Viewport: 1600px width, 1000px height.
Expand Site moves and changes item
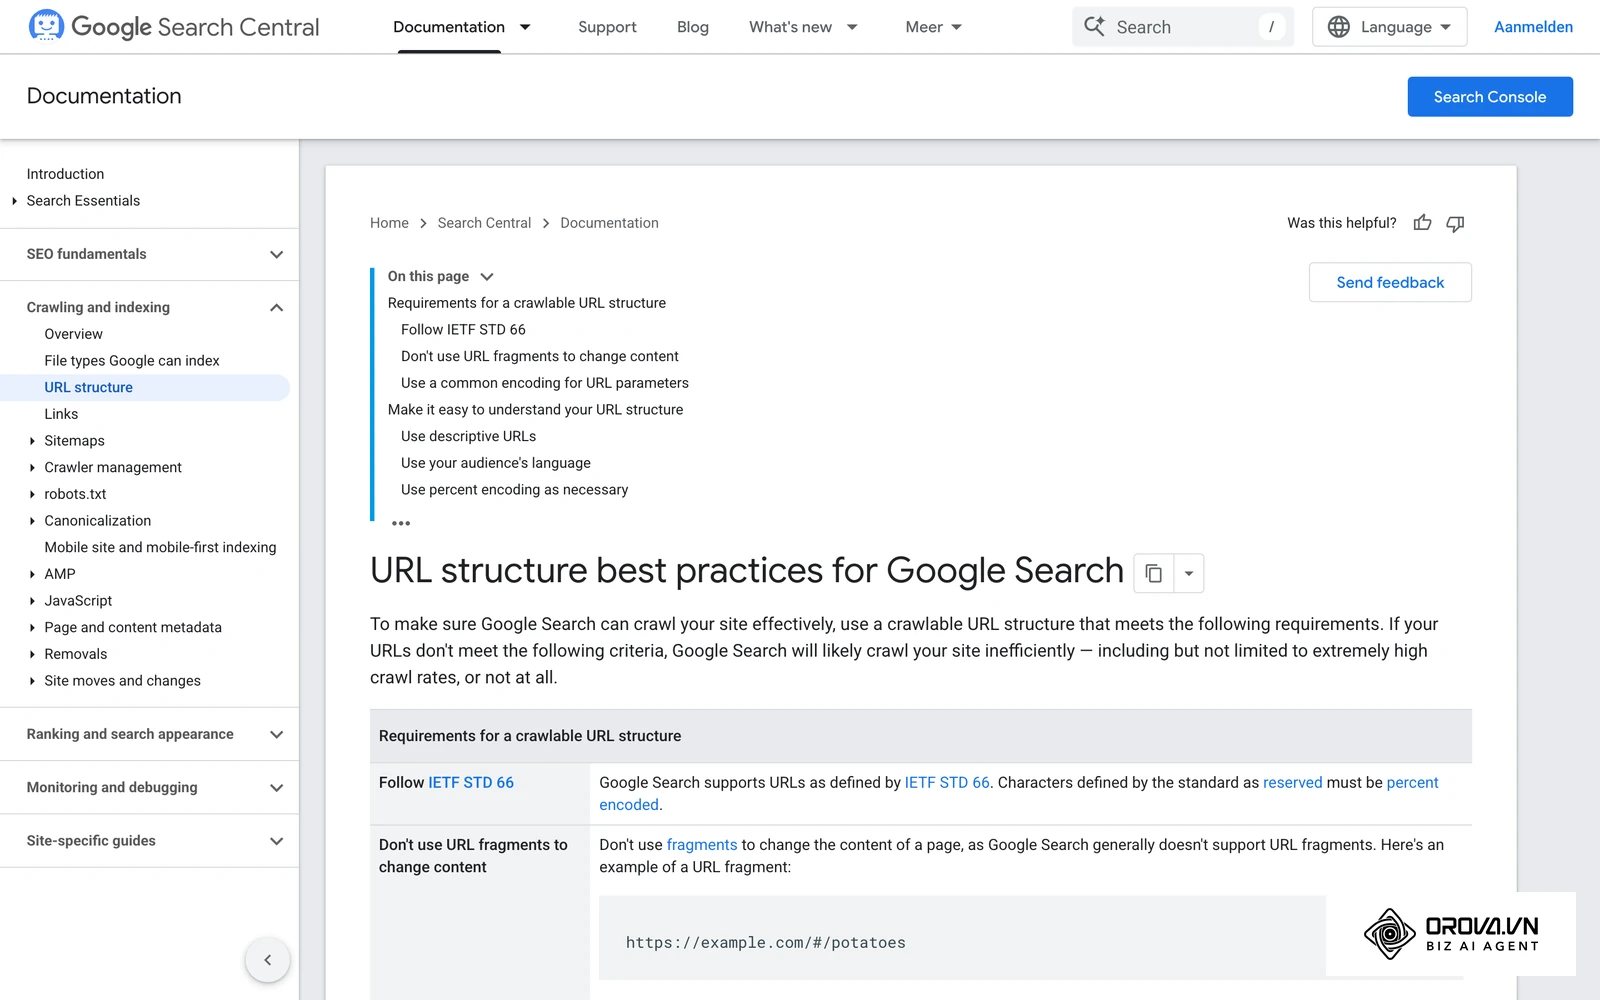tap(32, 681)
